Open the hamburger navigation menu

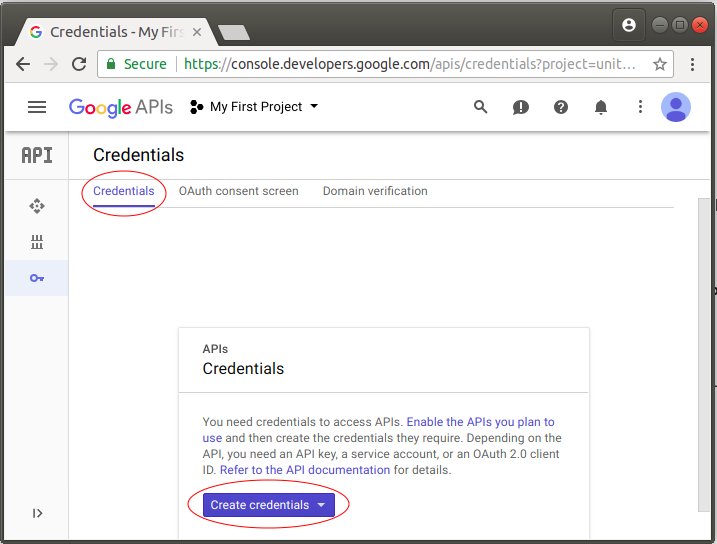(x=37, y=107)
